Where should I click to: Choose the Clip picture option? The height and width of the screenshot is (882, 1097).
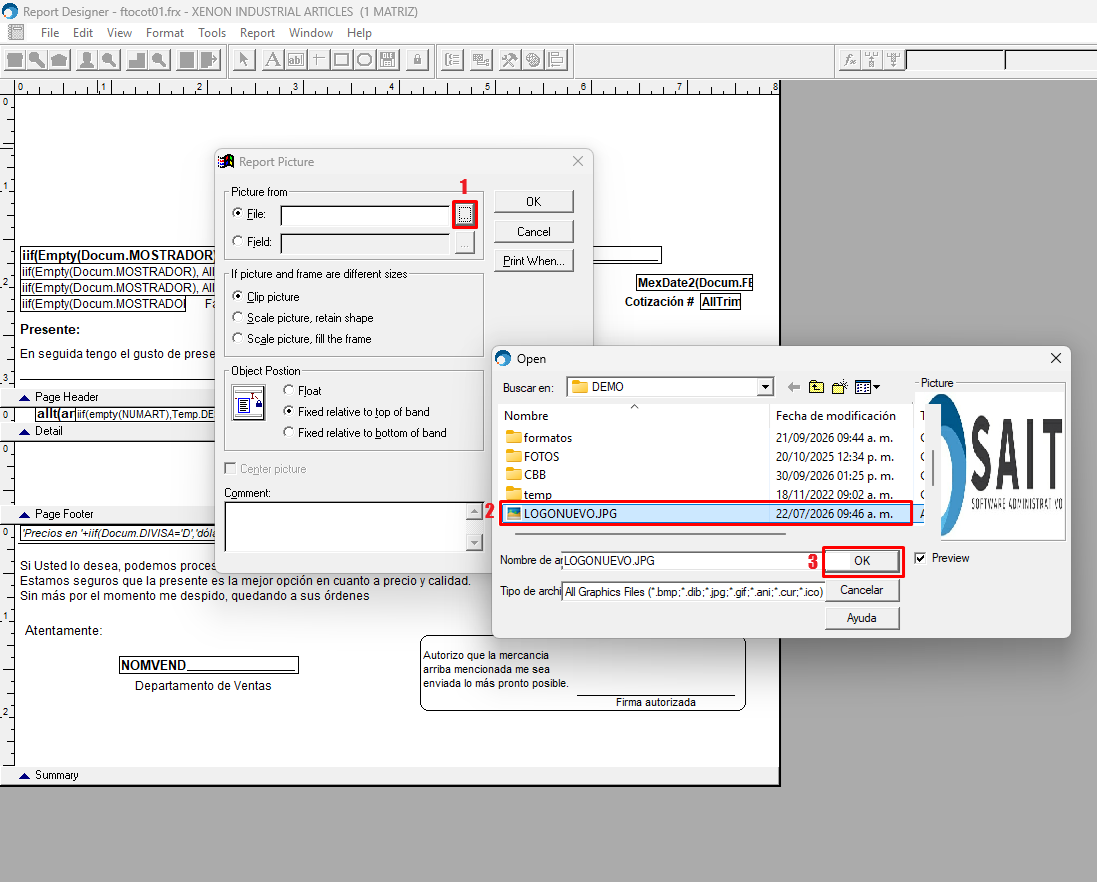238,296
